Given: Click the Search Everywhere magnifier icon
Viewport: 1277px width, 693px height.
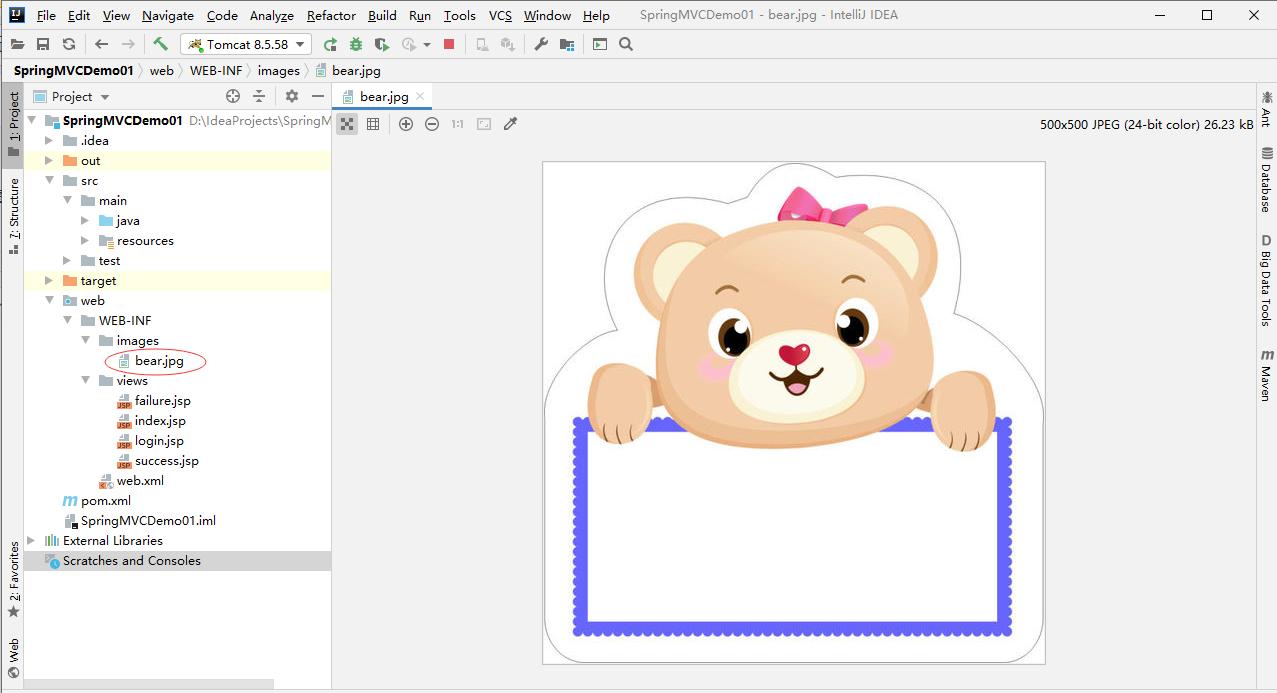Looking at the screenshot, I should coord(626,44).
